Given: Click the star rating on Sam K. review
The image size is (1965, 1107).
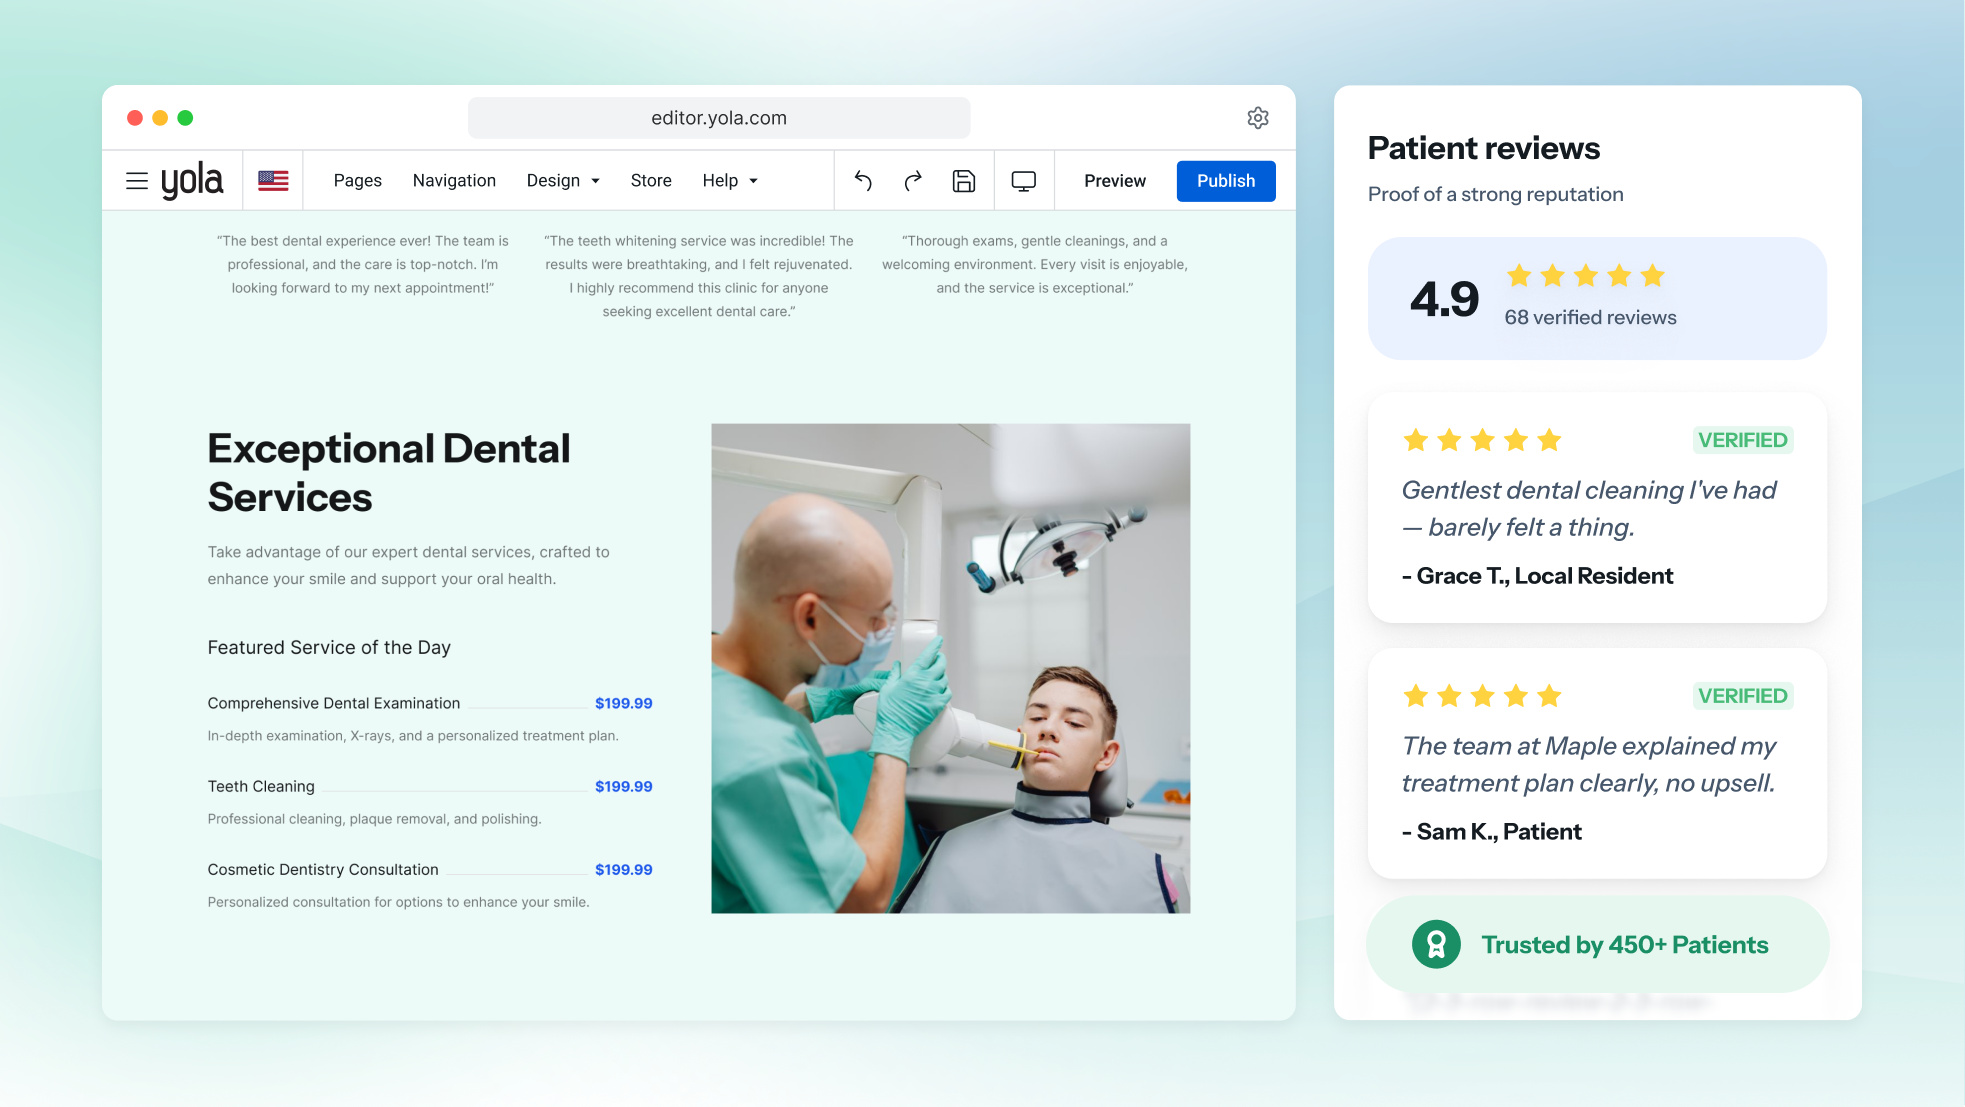Looking at the screenshot, I should 1482,696.
